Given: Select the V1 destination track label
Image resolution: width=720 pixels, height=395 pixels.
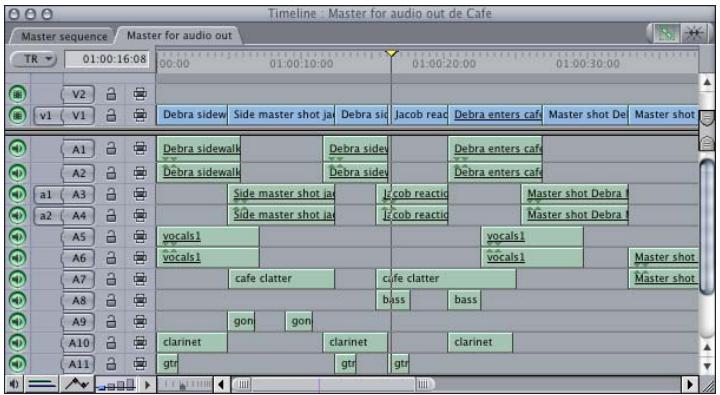Looking at the screenshot, I should 79,115.
